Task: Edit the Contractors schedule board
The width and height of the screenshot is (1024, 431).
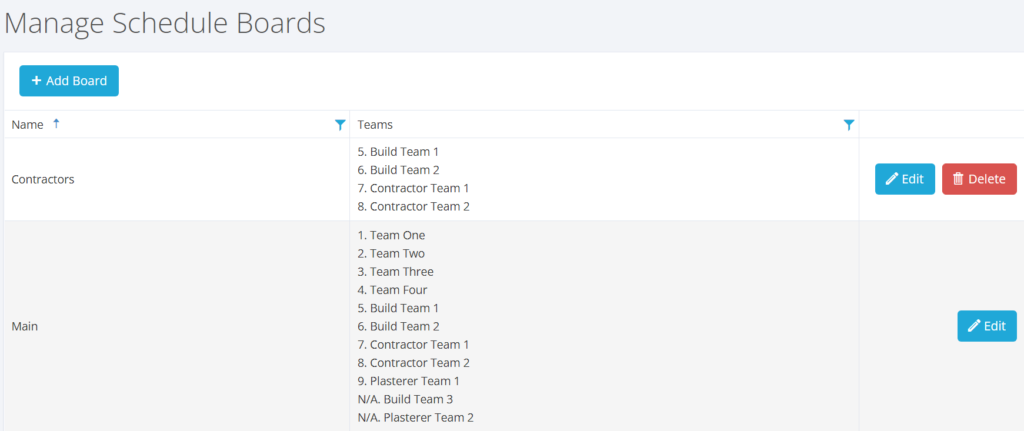Action: [904, 179]
